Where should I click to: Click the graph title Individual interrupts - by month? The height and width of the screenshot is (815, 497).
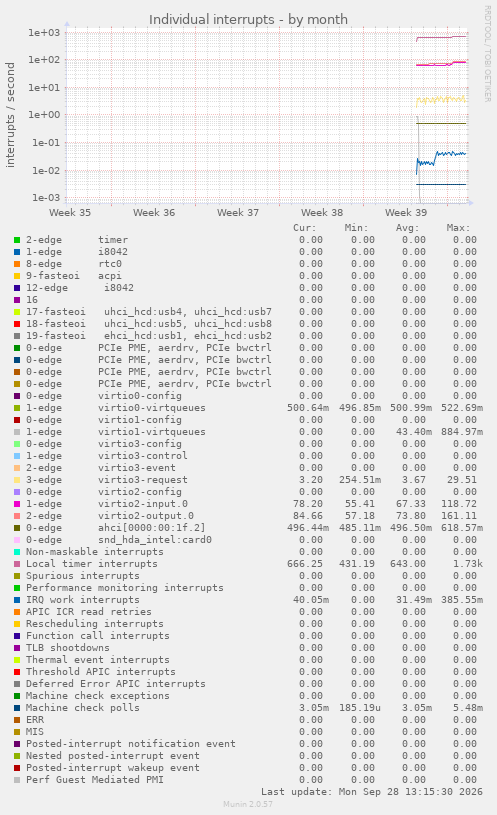pos(248,20)
